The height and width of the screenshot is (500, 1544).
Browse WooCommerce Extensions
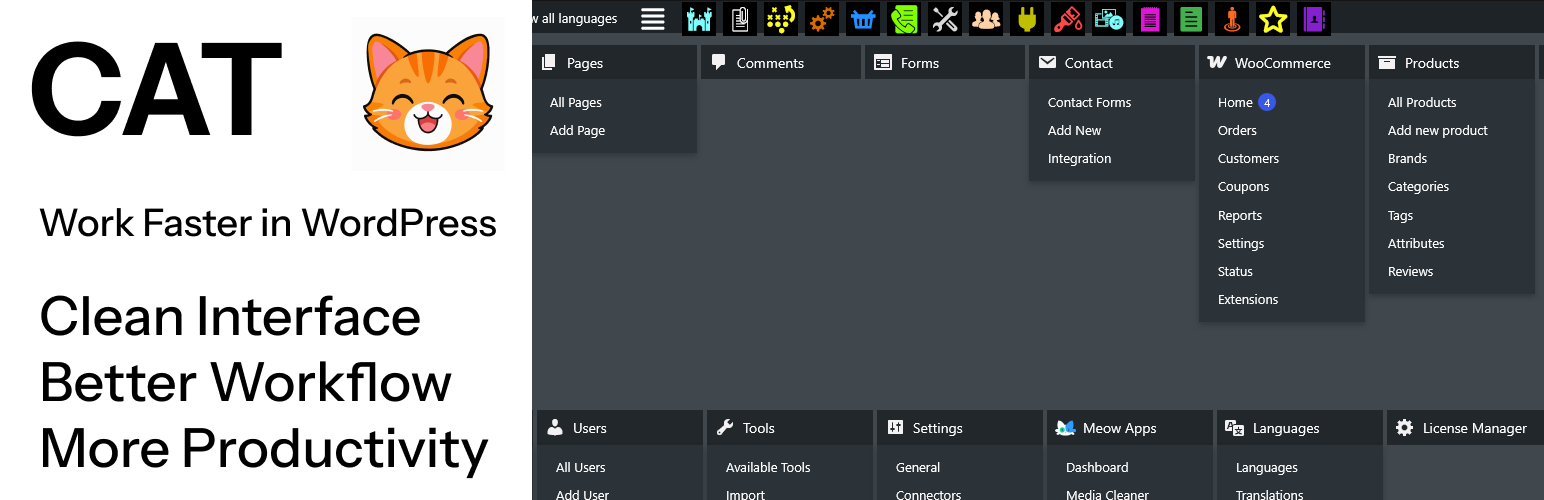(x=1248, y=299)
